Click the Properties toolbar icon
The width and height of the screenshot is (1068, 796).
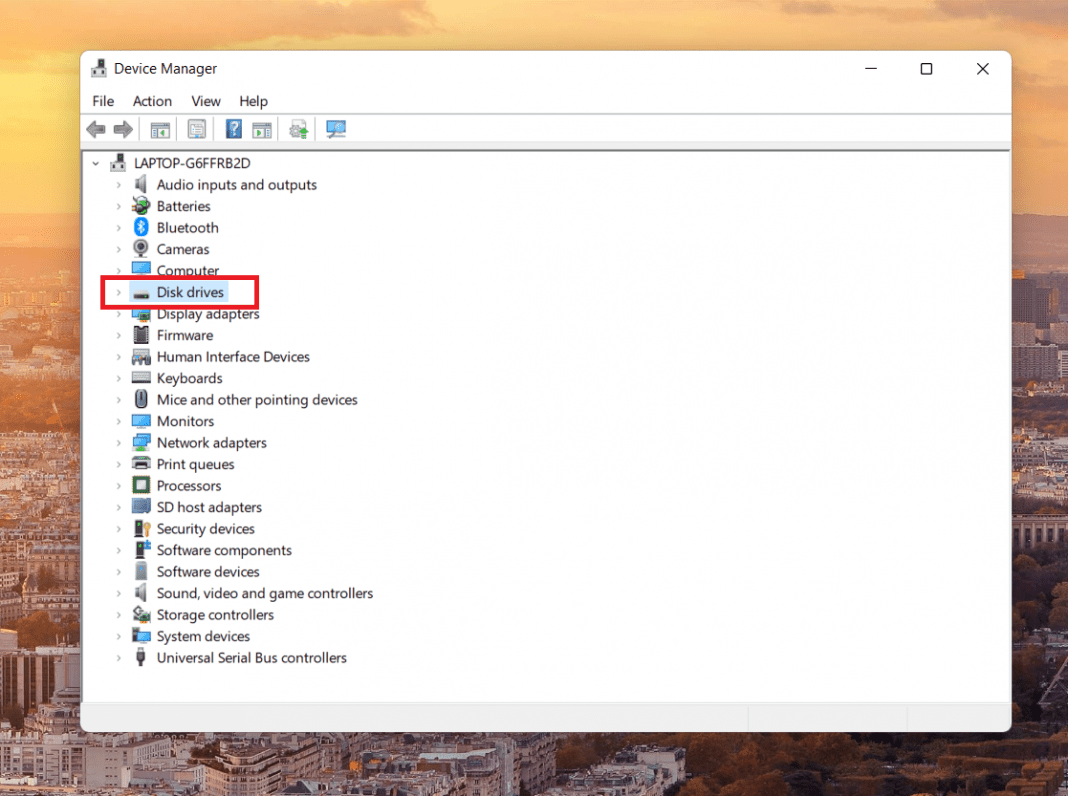click(x=197, y=129)
